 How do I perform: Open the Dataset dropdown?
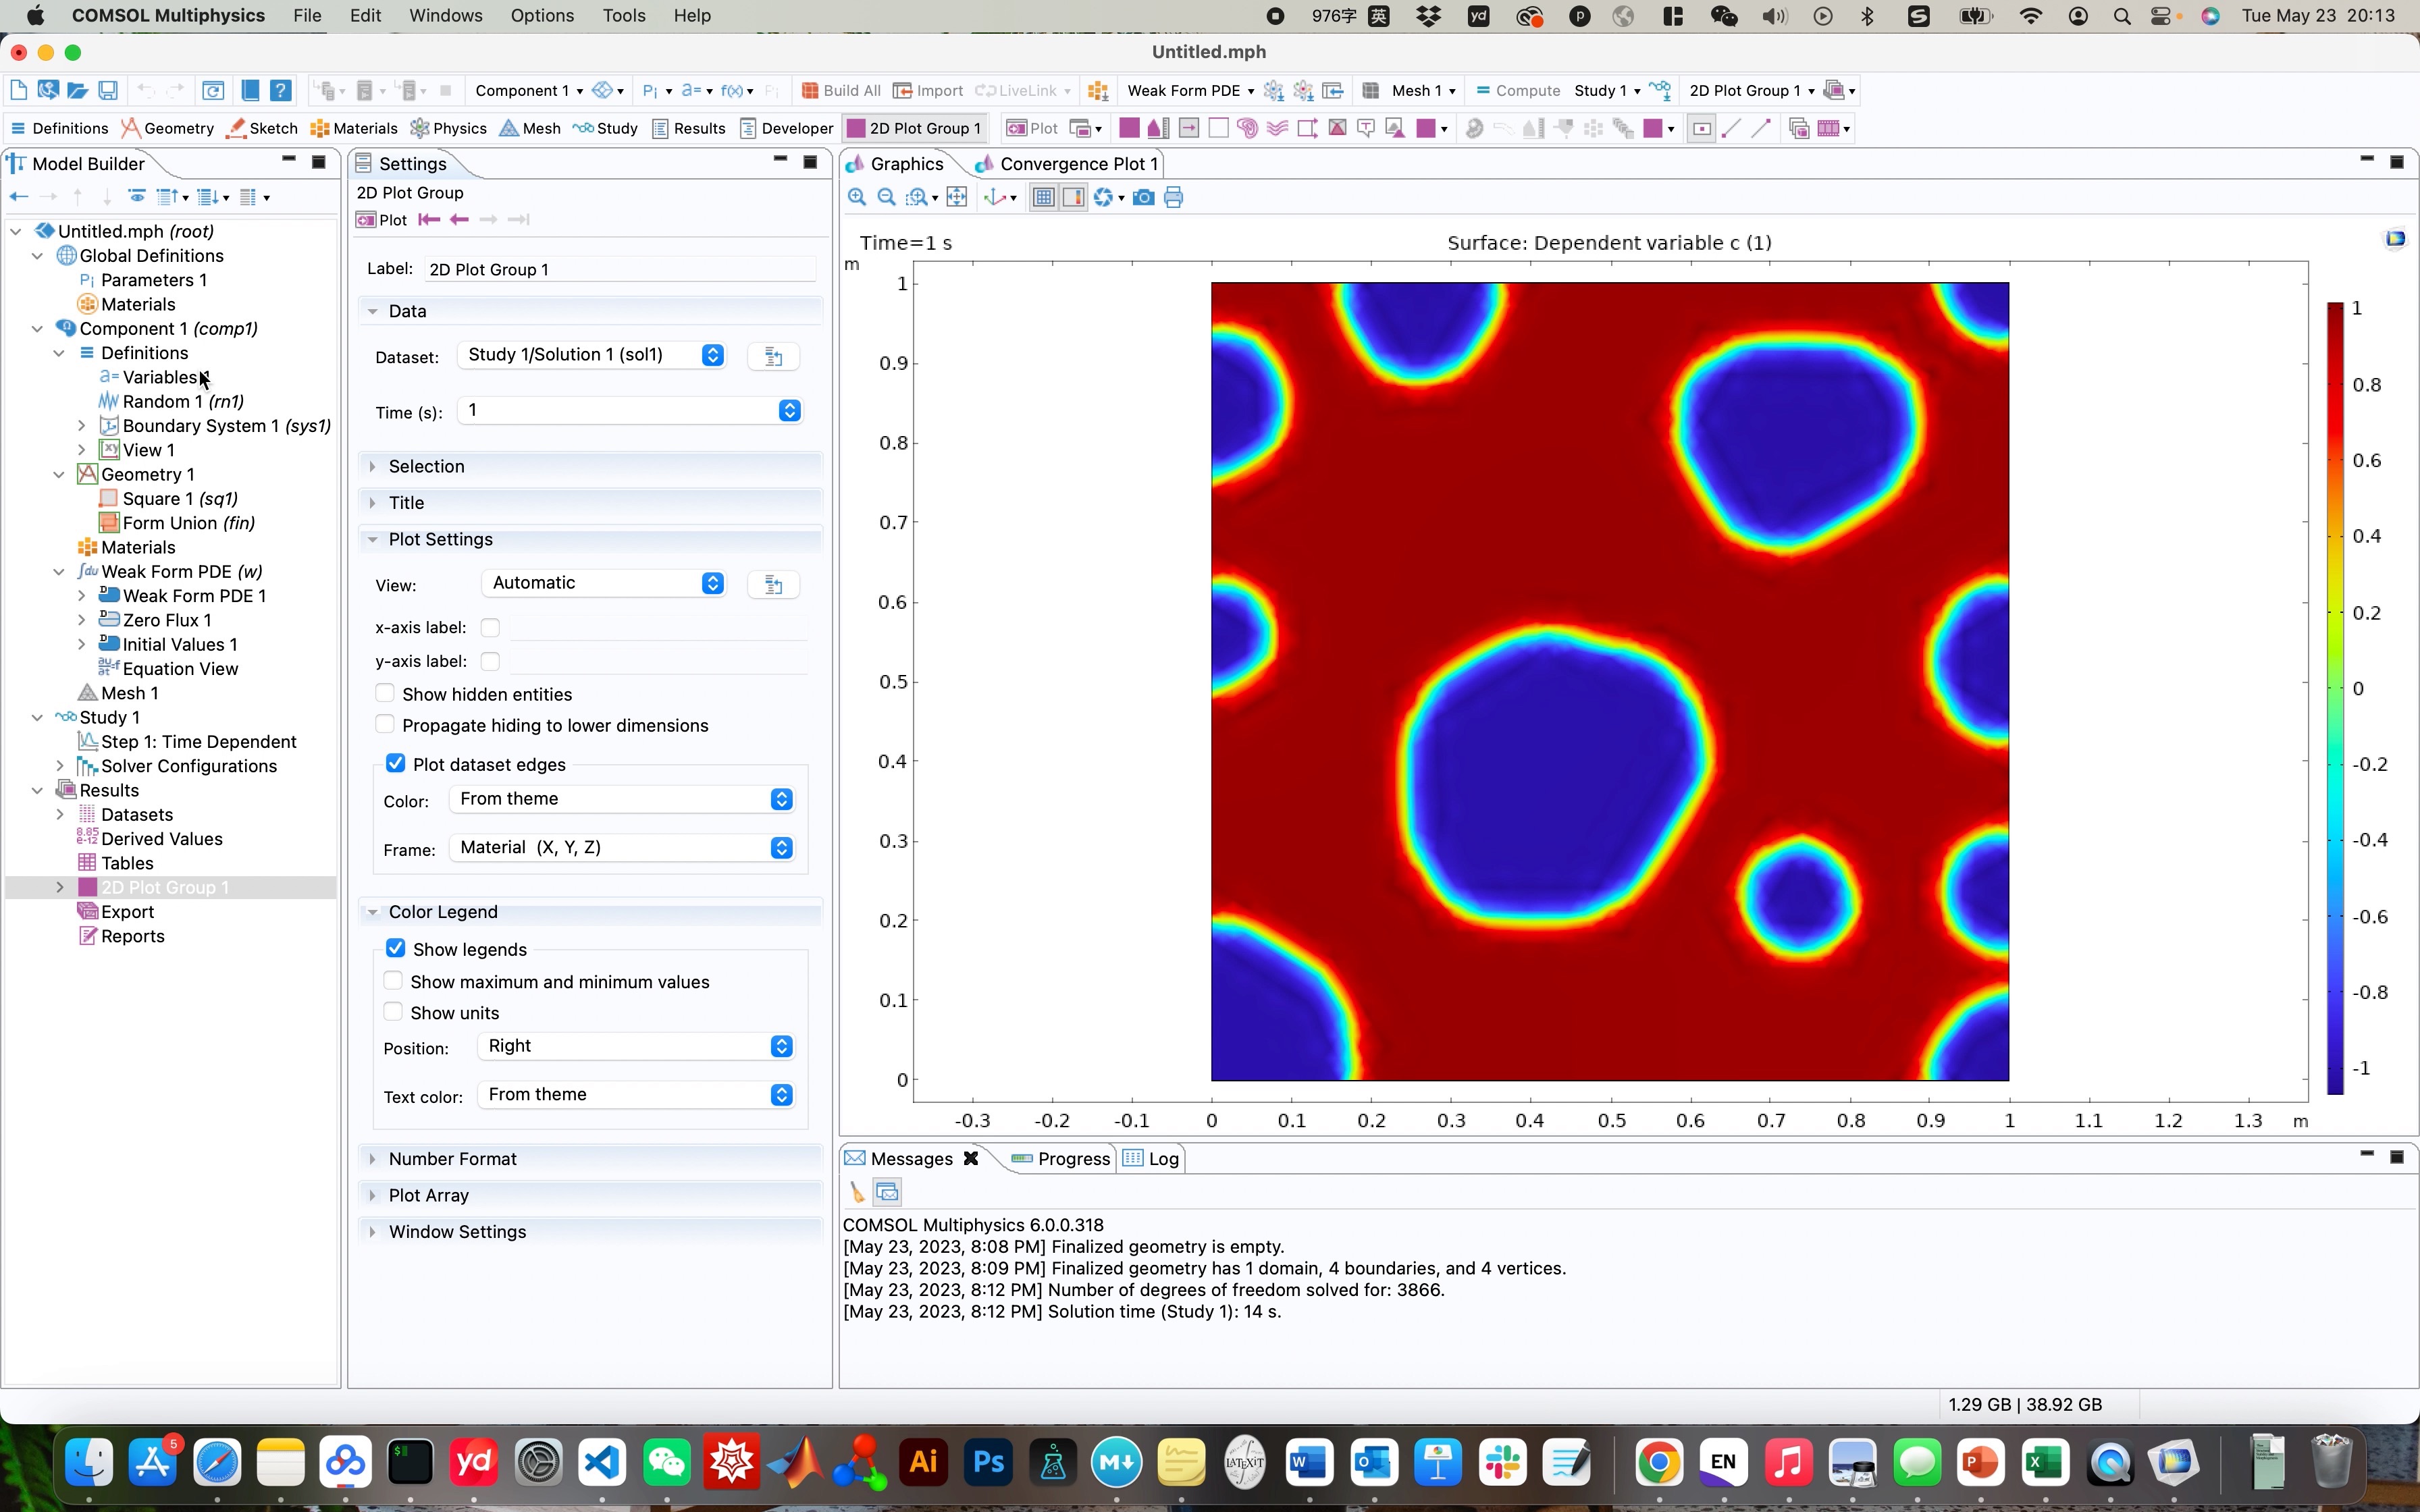[x=590, y=355]
